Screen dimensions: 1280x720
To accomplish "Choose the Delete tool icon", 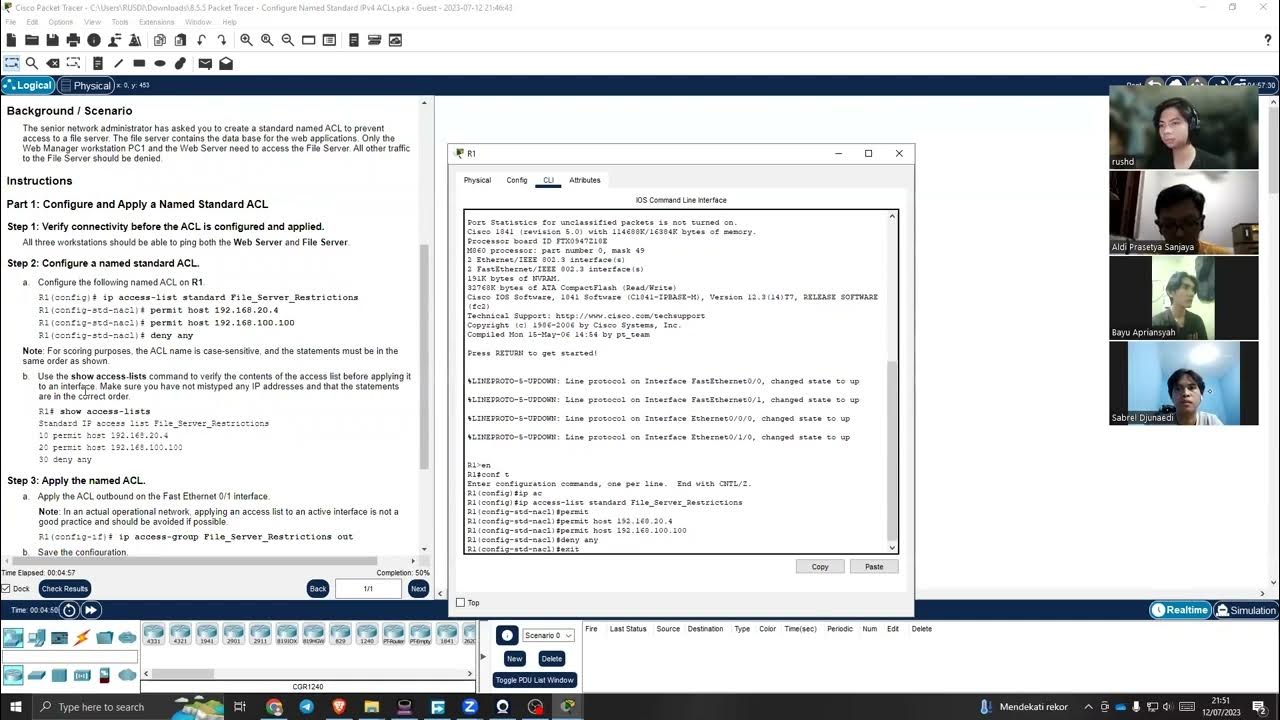I will point(53,63).
